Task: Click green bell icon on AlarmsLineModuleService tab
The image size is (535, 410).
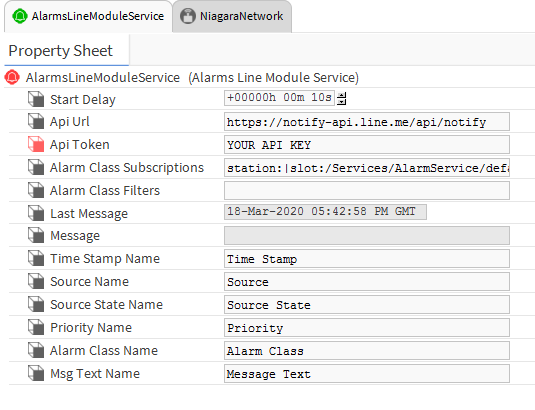Action: (19, 16)
